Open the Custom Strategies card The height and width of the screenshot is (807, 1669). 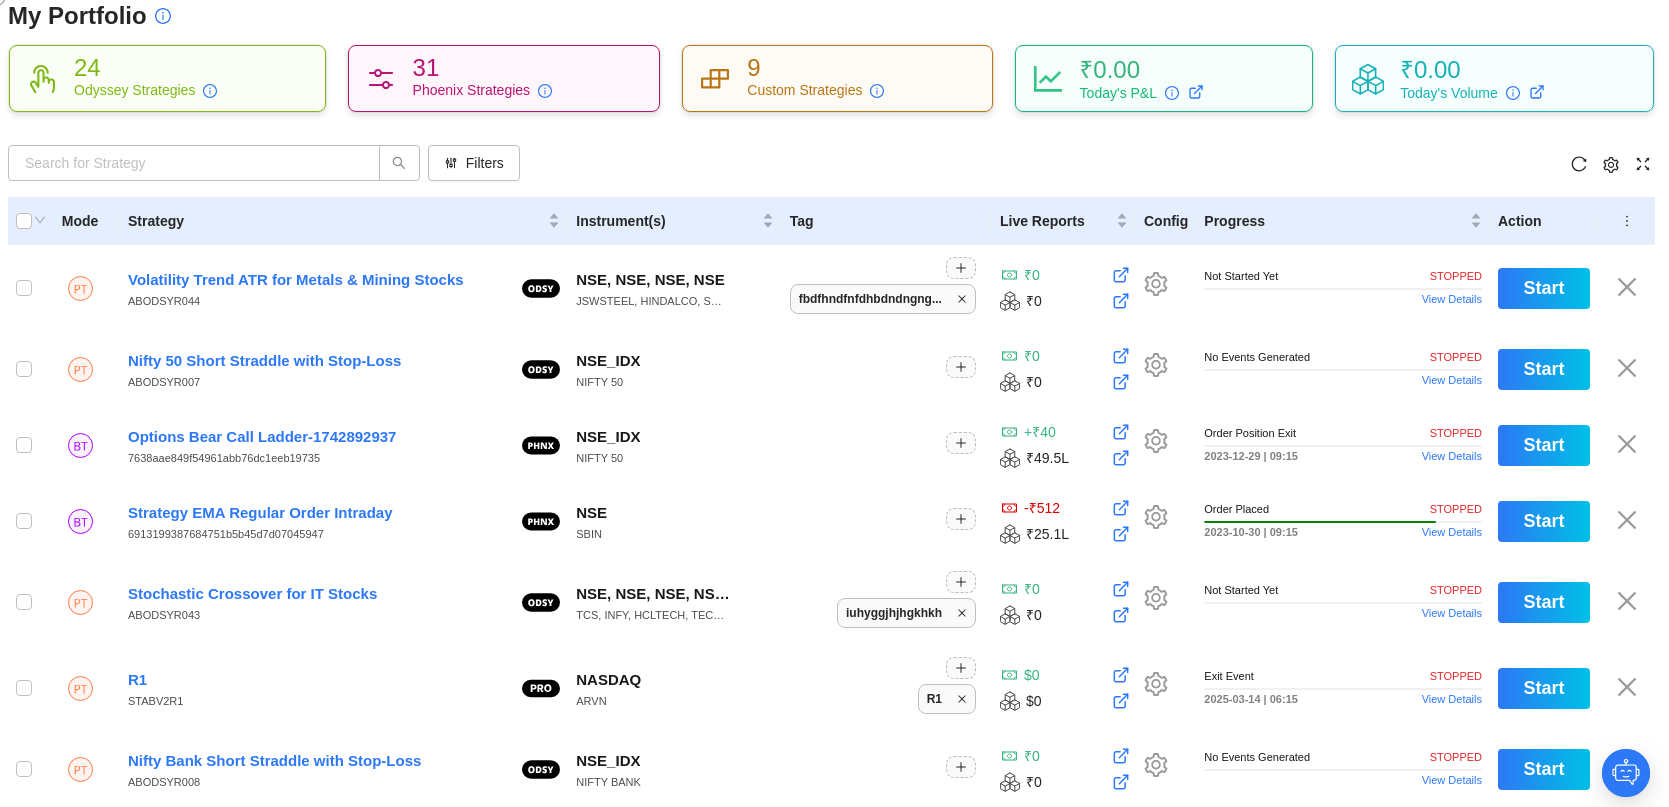tap(836, 78)
